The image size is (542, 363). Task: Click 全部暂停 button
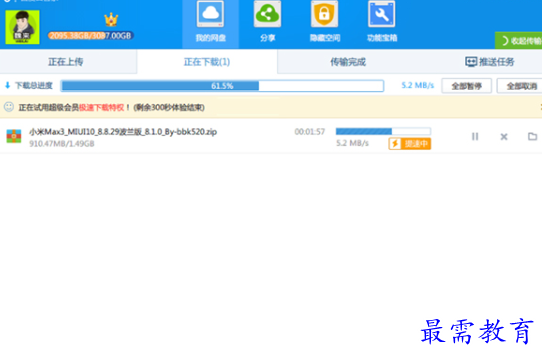point(466,86)
